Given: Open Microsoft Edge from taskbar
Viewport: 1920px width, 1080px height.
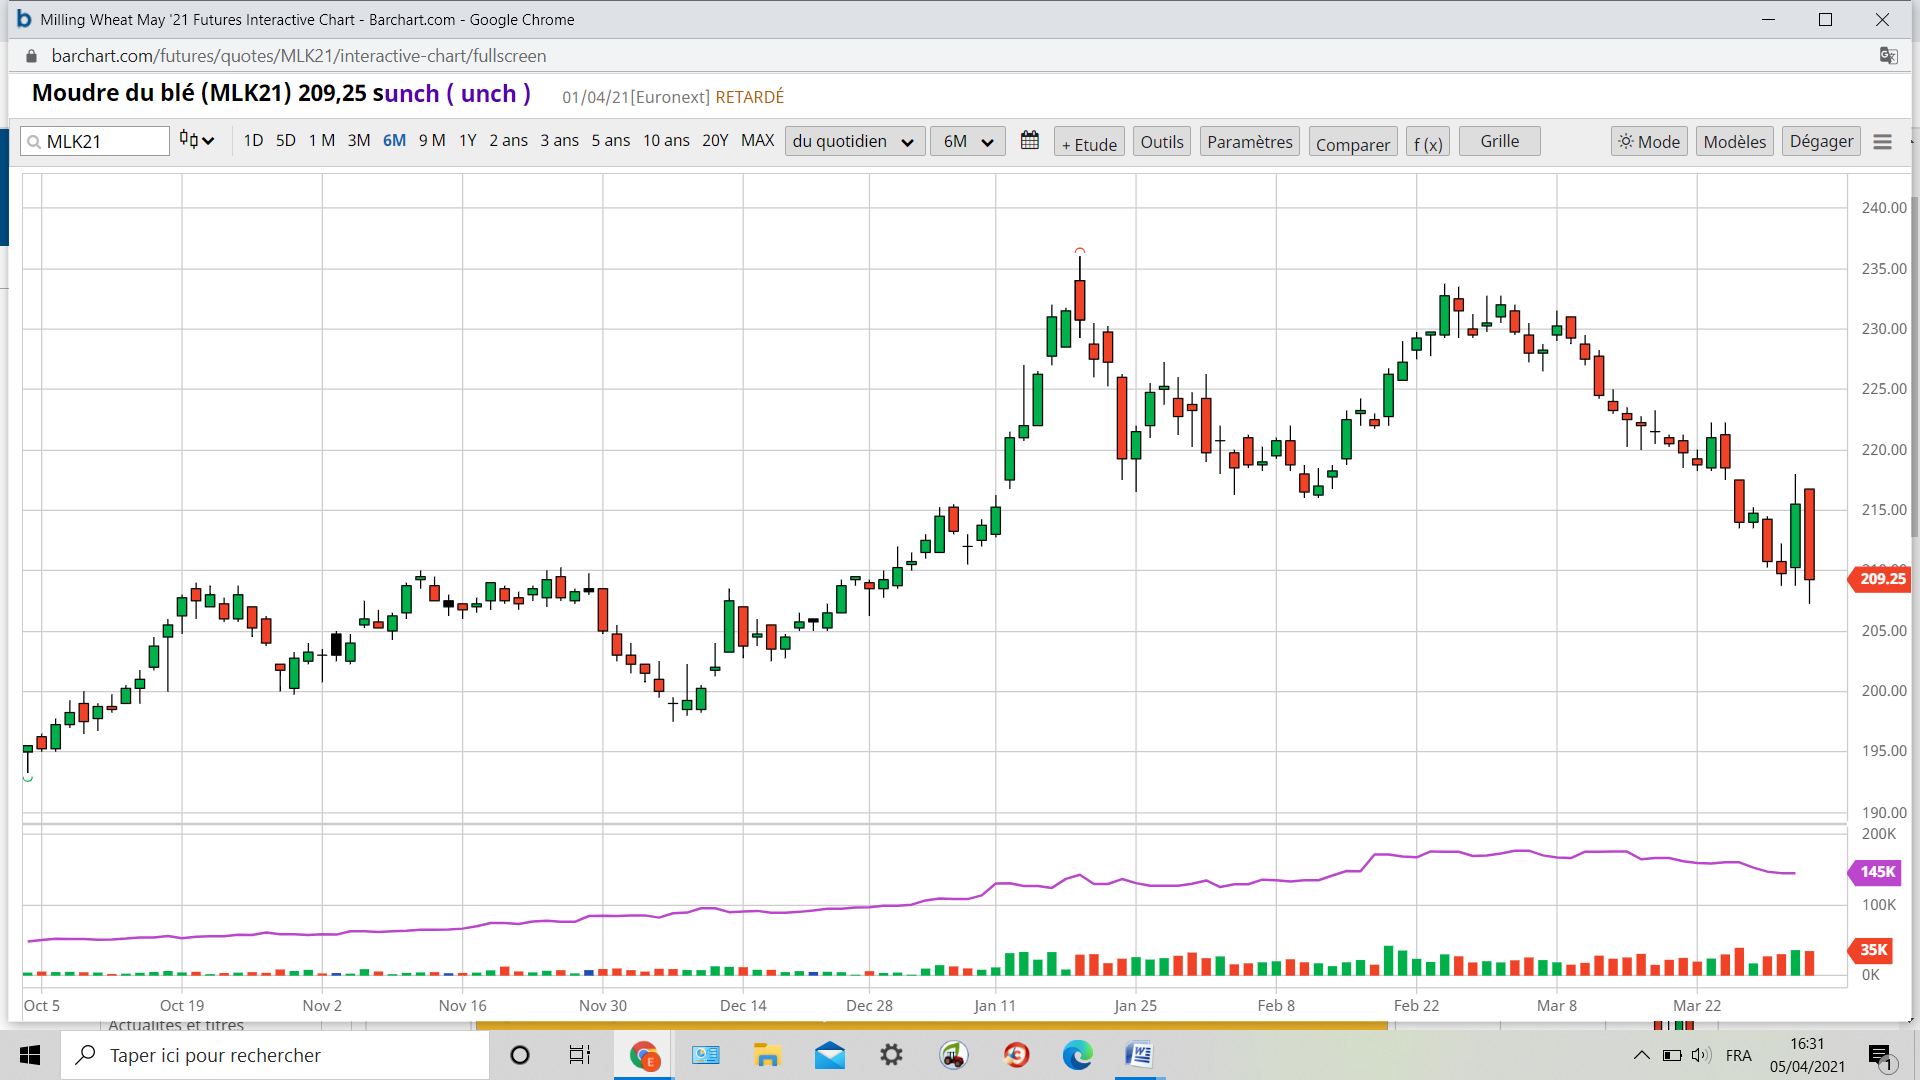Looking at the screenshot, I should [x=1077, y=1055].
